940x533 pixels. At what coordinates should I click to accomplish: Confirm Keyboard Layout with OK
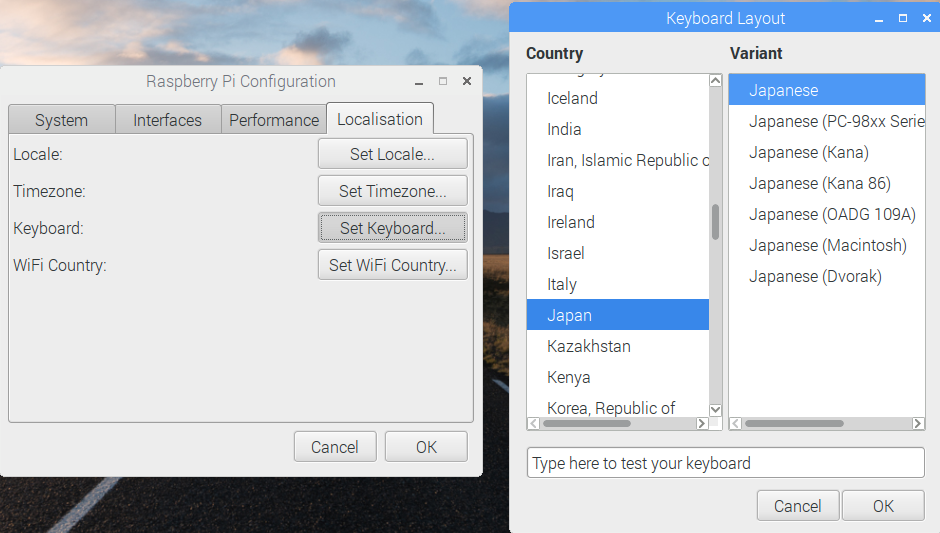[883, 505]
